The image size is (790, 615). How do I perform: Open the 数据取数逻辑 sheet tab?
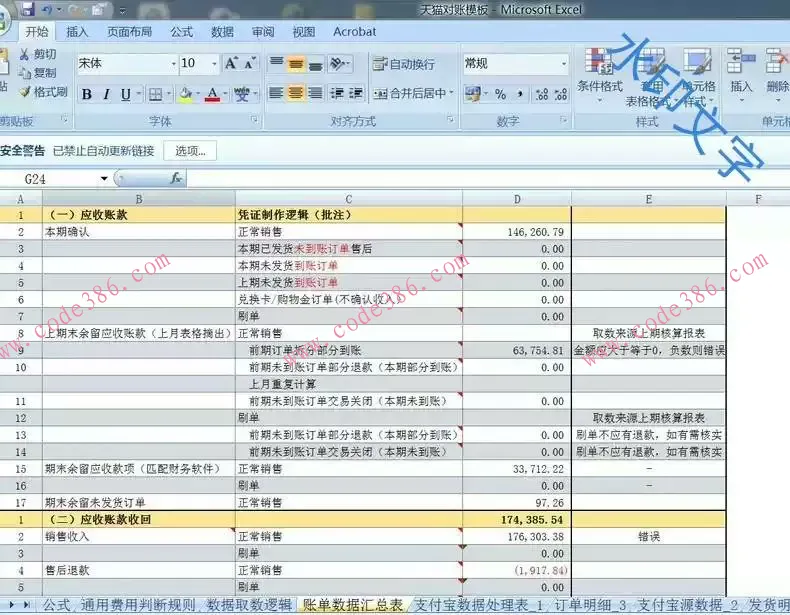pos(250,605)
